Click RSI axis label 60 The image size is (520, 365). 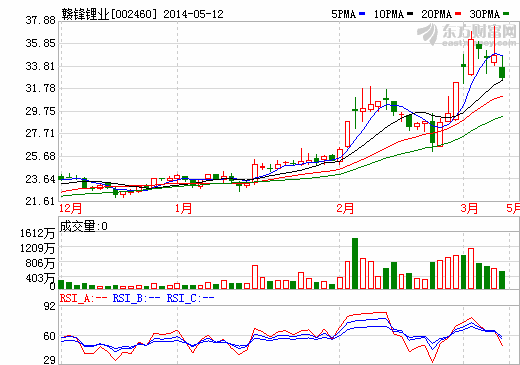[x=50, y=336]
